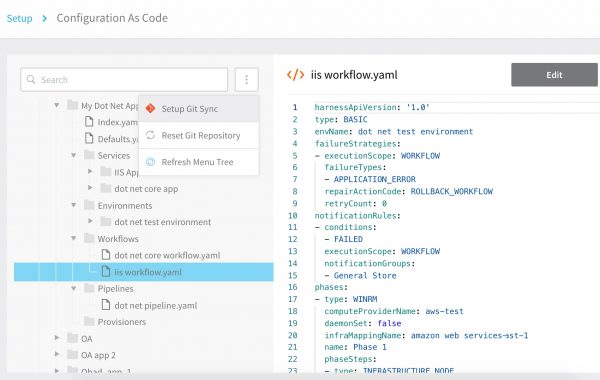
Task: Collapse the My Dot Net App tree node
Action: 57,105
